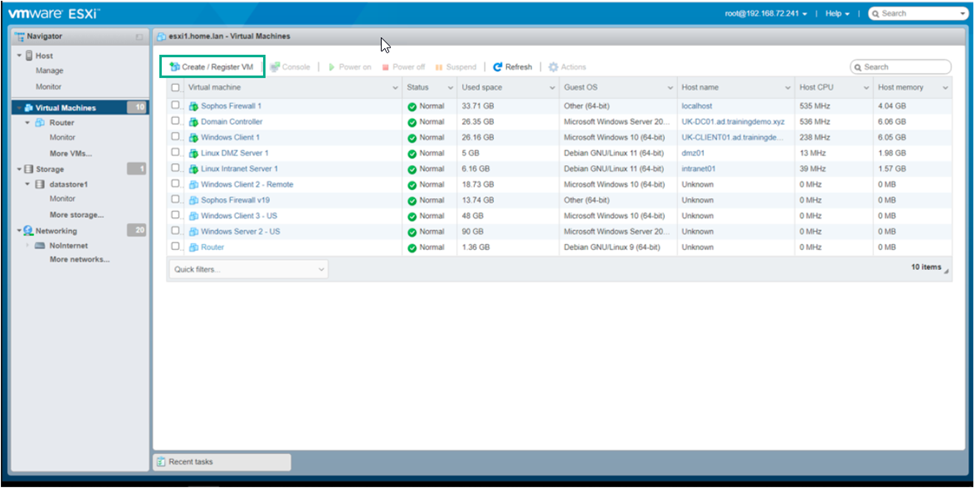Click the Linux Intranet Server 1 VM icon
975x488 pixels.
point(193,169)
